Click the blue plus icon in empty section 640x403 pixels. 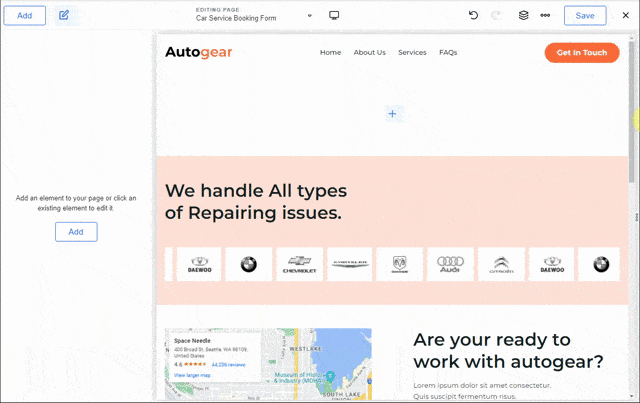pos(392,114)
